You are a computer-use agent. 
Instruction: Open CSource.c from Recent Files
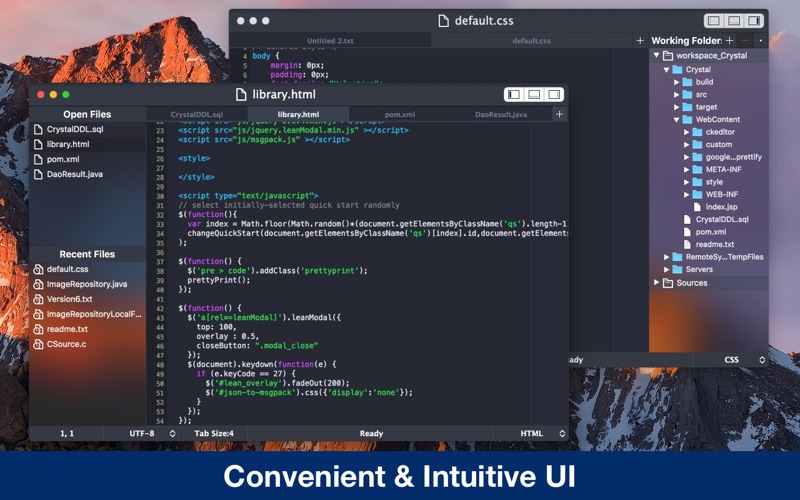coord(66,344)
